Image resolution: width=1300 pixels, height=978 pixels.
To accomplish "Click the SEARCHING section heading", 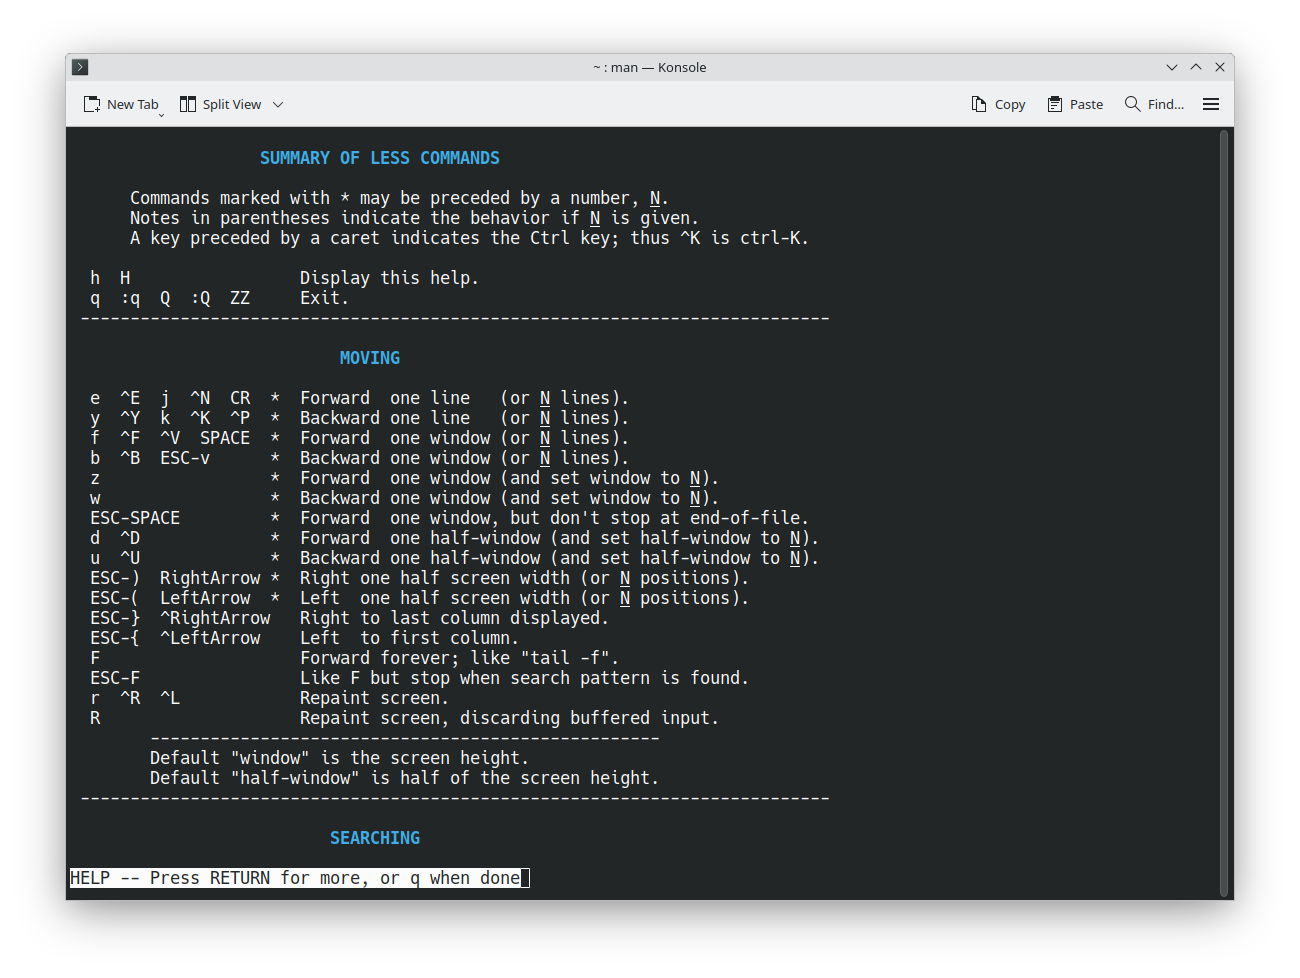I will click(x=375, y=838).
